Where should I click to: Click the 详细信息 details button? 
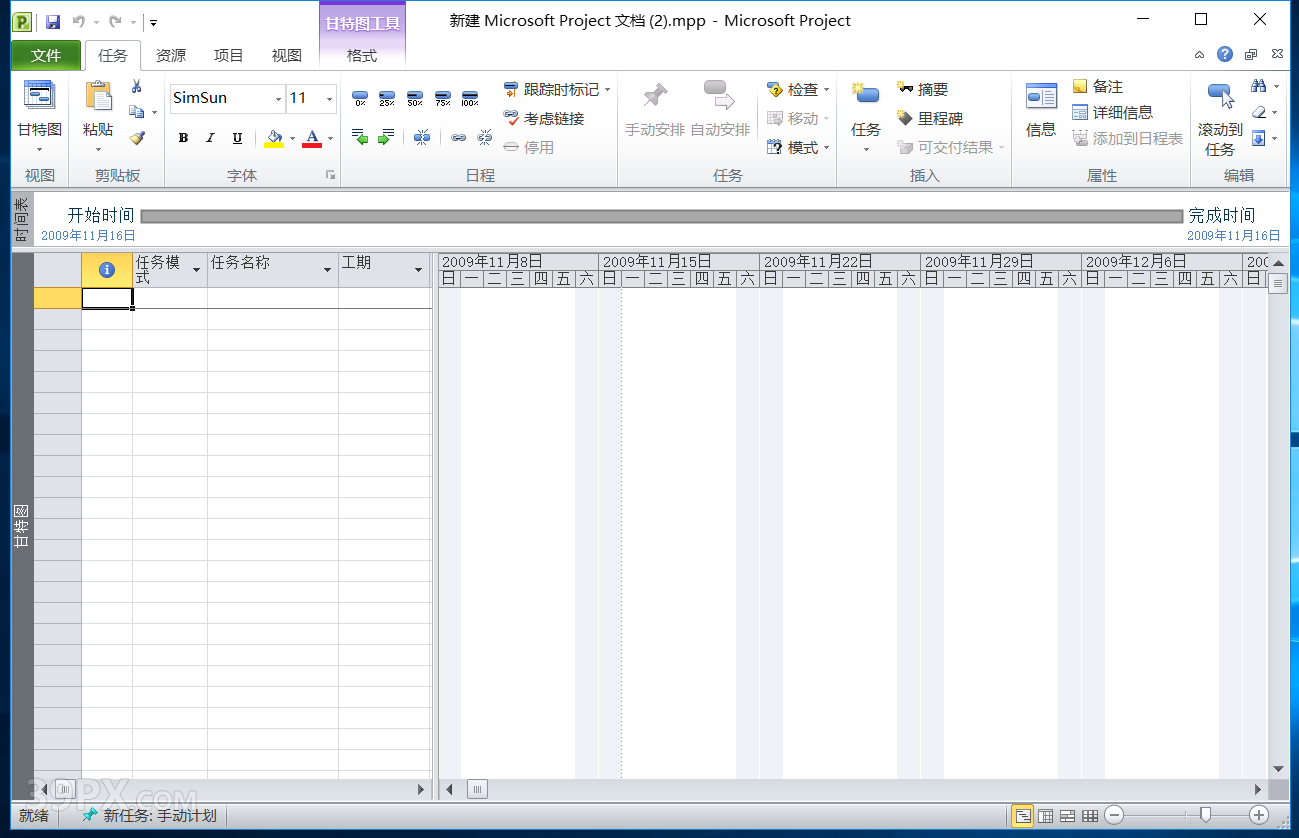[1112, 113]
